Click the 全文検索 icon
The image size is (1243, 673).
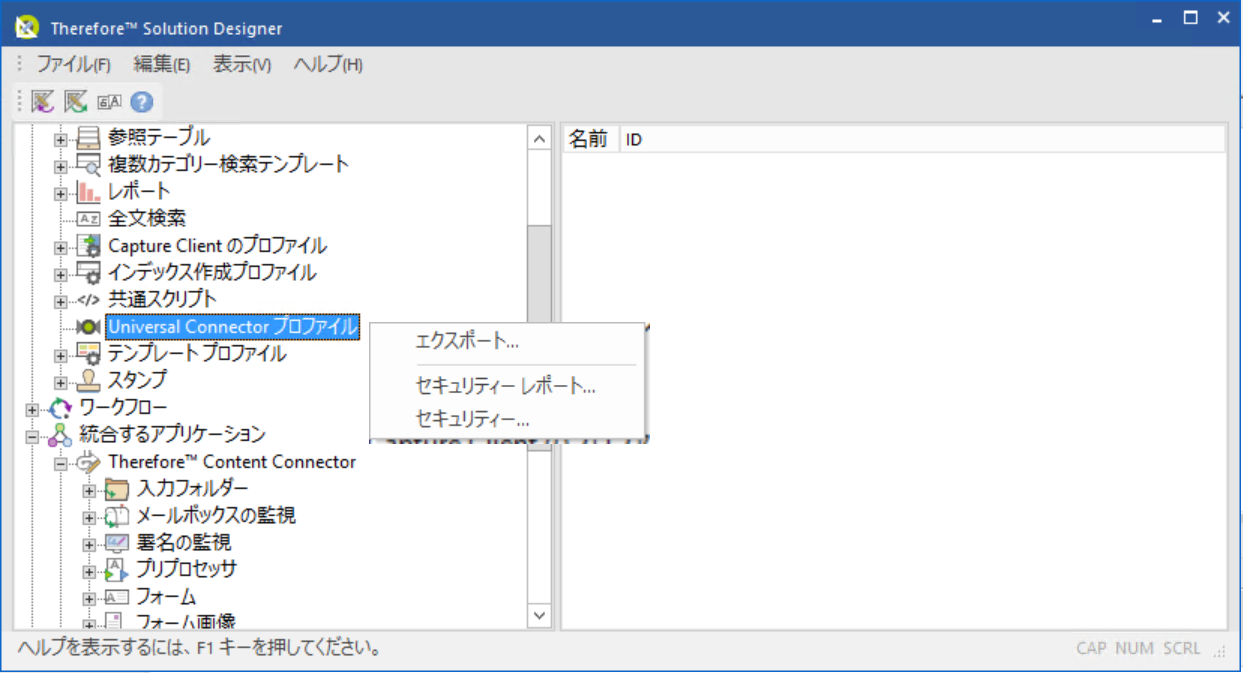pos(89,218)
